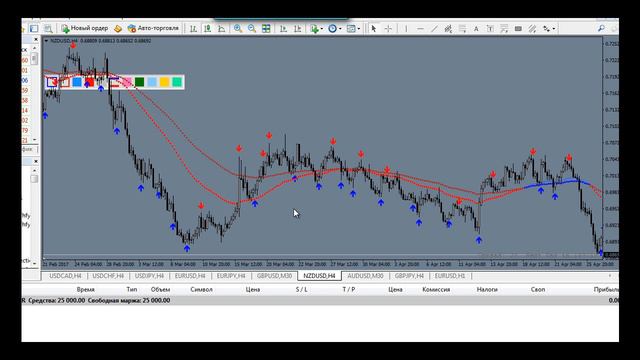Expand the NZDUSD,H4 chart title triangle
Viewport: 640px width, 360px height.
(46, 41)
